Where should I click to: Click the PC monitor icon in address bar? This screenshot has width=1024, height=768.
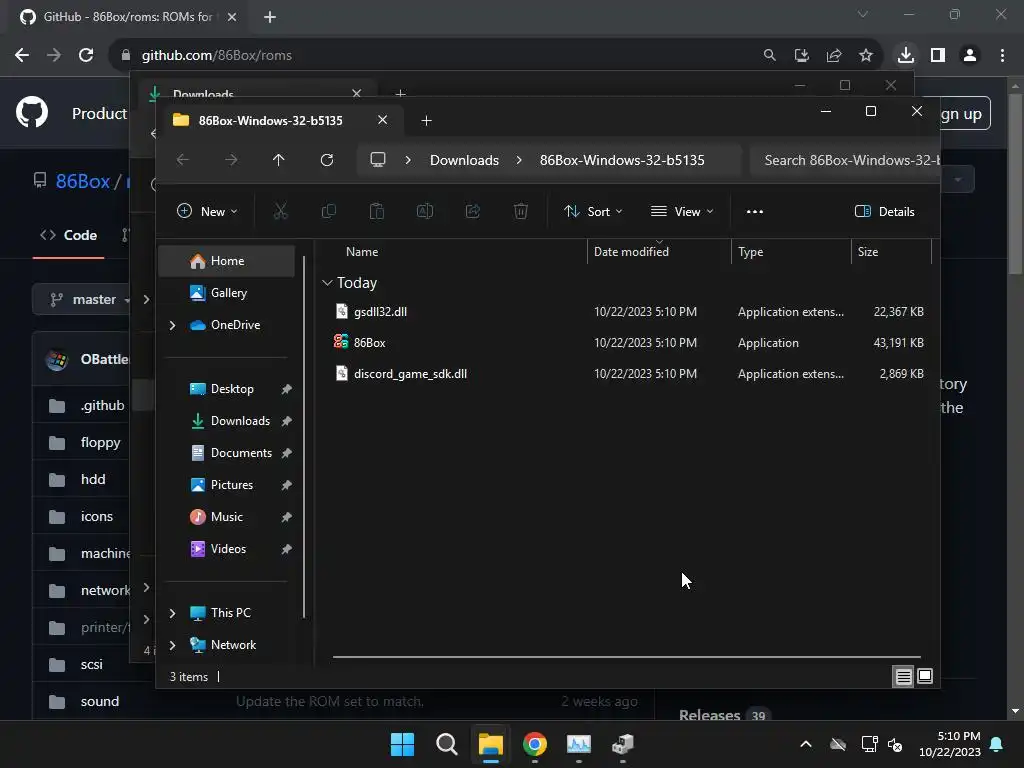coord(378,160)
